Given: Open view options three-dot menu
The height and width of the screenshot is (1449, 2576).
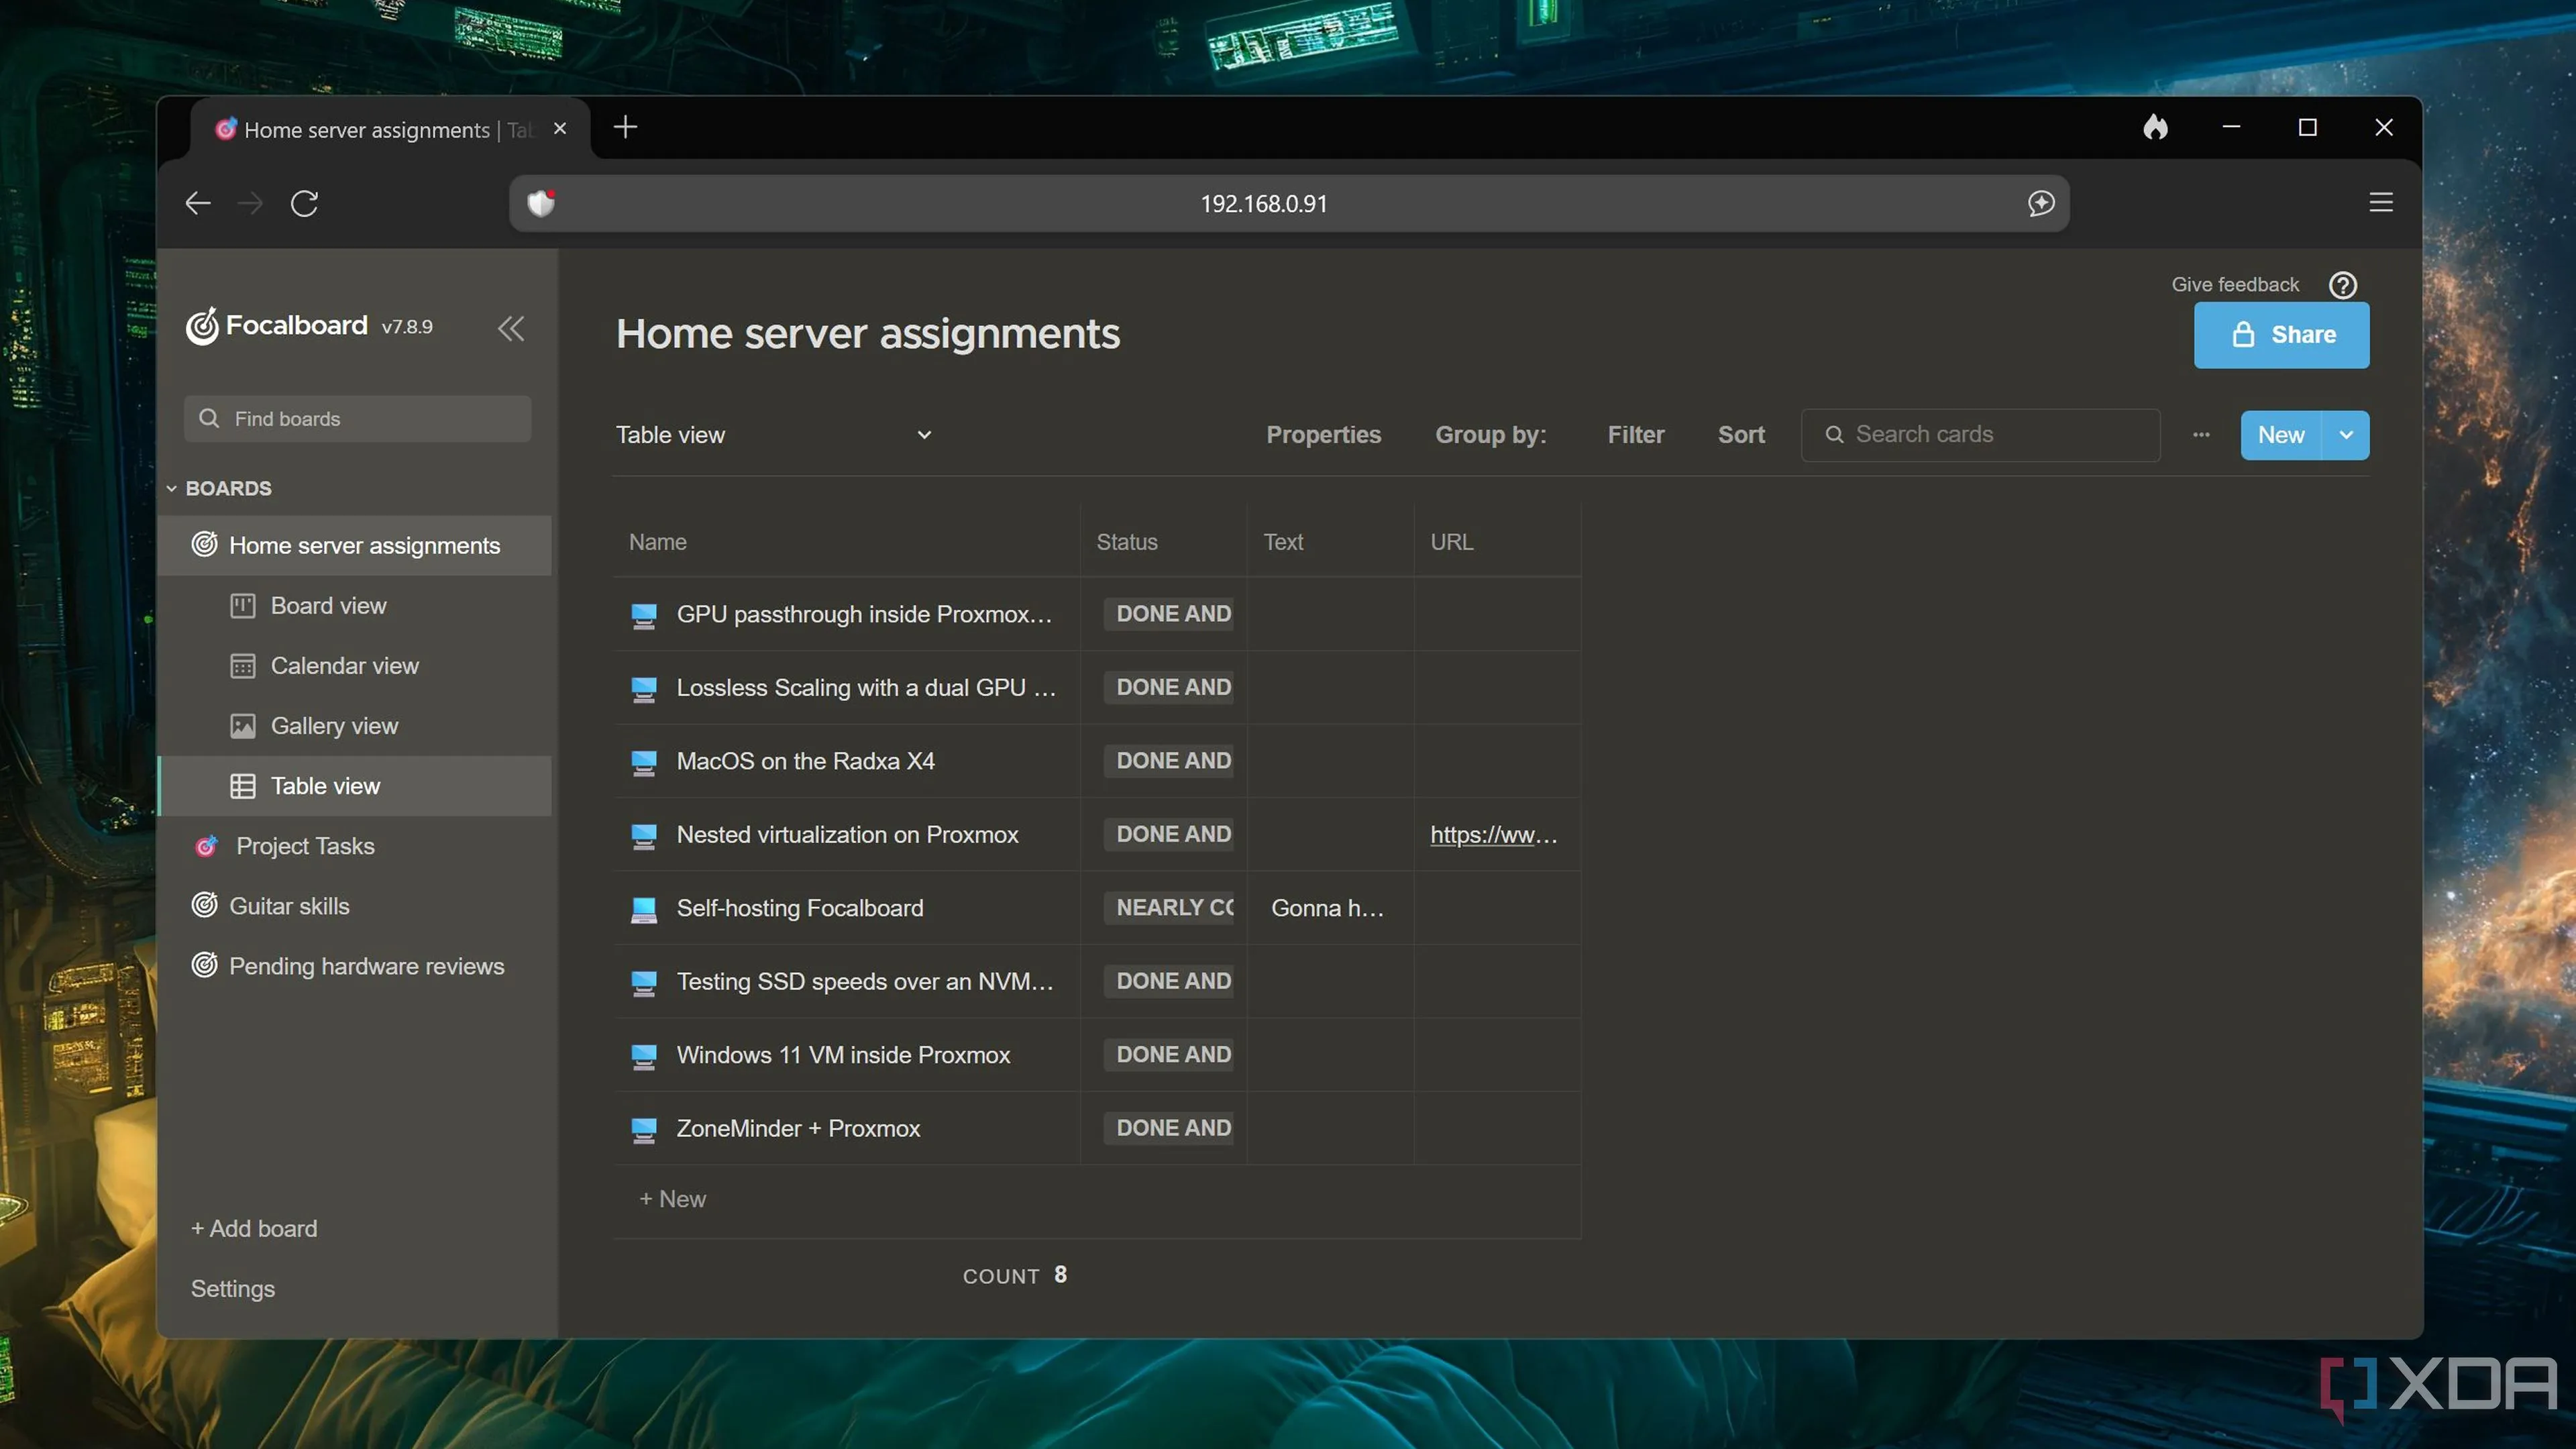Looking at the screenshot, I should point(2201,435).
